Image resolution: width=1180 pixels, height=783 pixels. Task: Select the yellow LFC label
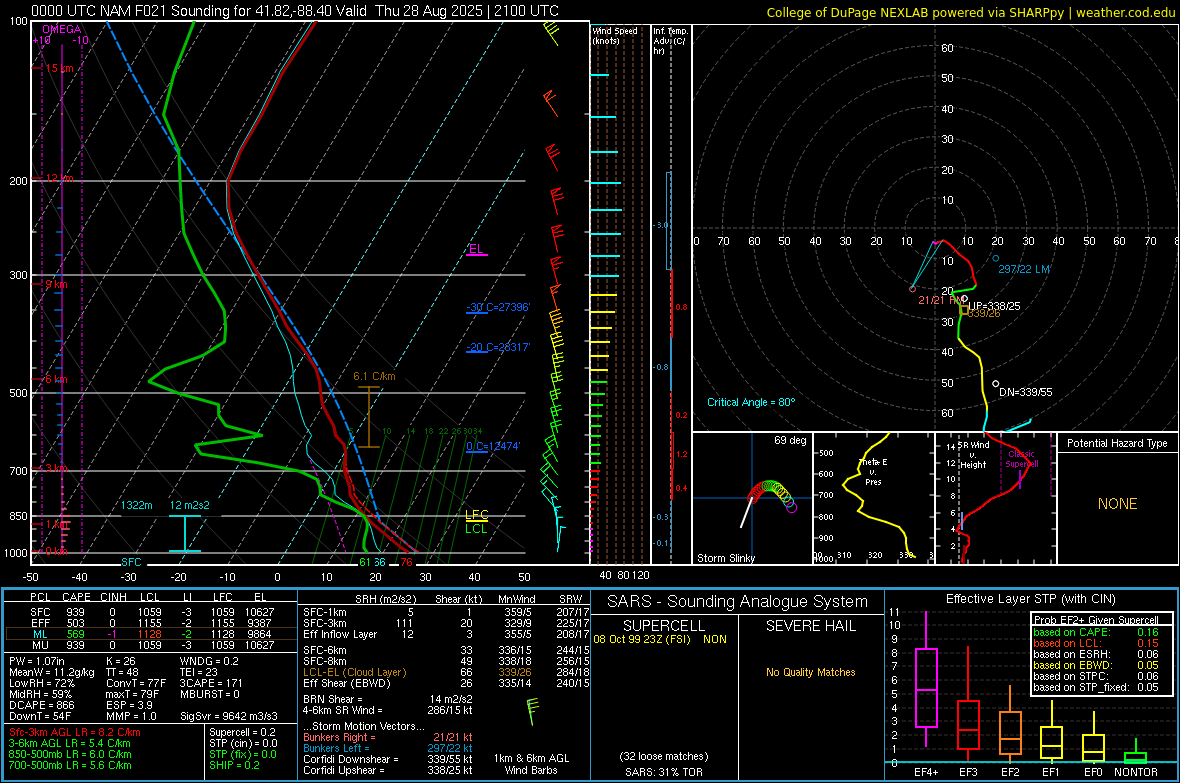[476, 515]
